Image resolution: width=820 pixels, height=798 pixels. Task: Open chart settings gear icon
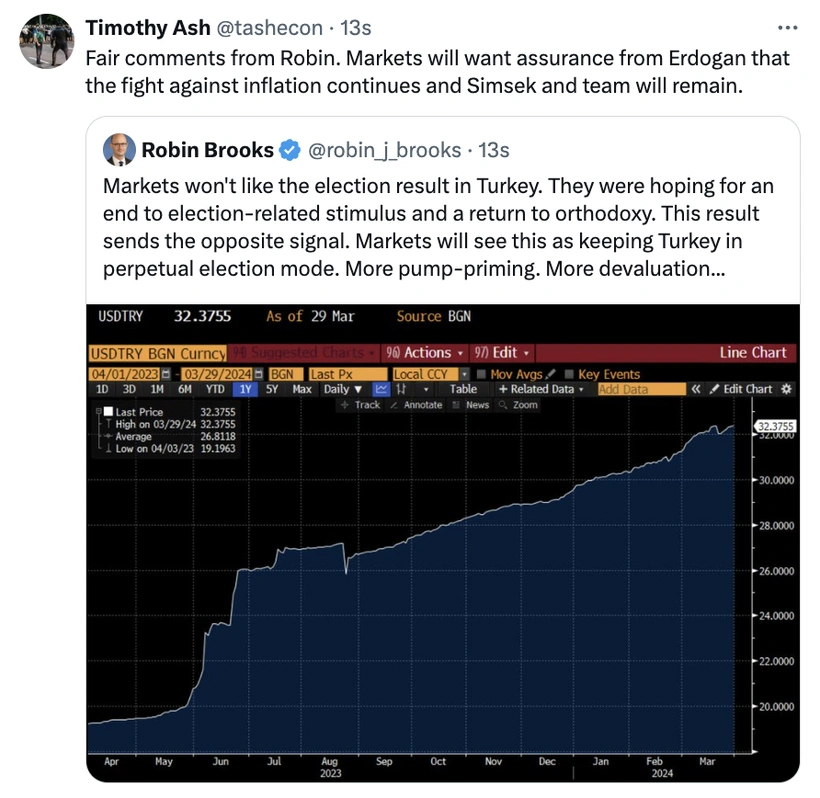[x=785, y=389]
